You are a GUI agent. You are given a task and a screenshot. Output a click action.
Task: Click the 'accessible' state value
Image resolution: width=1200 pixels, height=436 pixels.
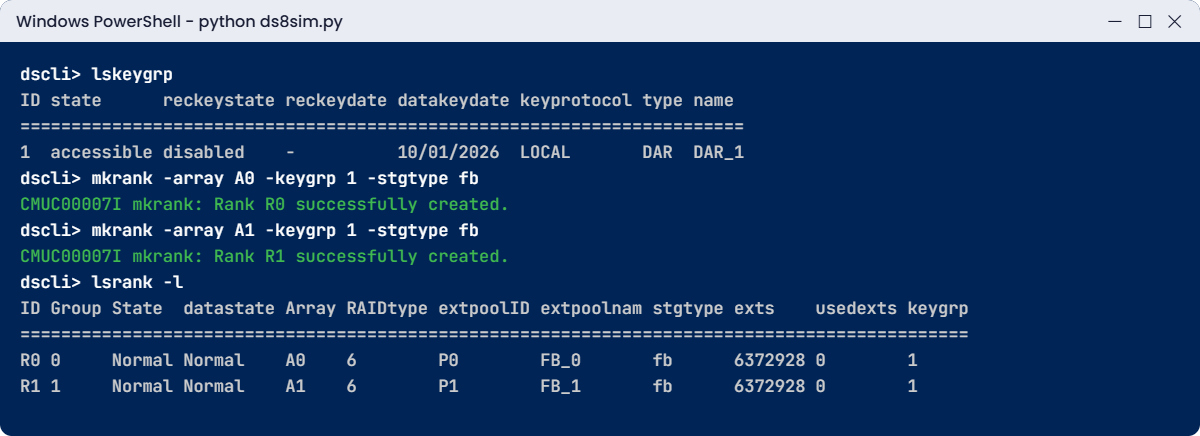(101, 153)
